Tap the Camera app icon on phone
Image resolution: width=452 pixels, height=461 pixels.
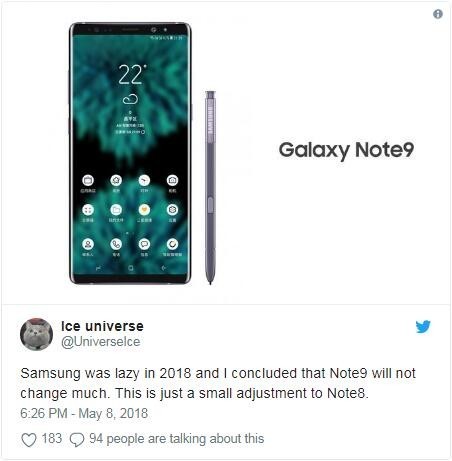pos(172,180)
